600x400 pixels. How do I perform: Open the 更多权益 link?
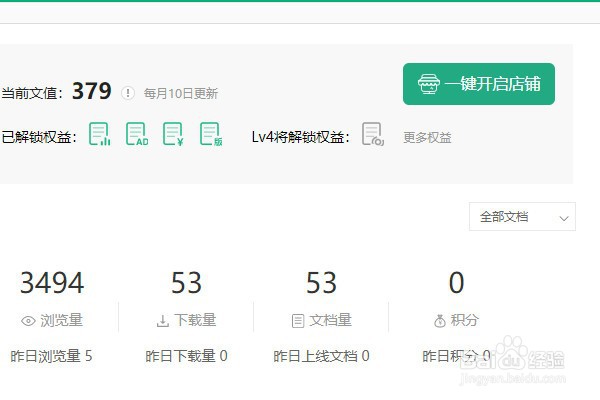pyautogui.click(x=427, y=137)
